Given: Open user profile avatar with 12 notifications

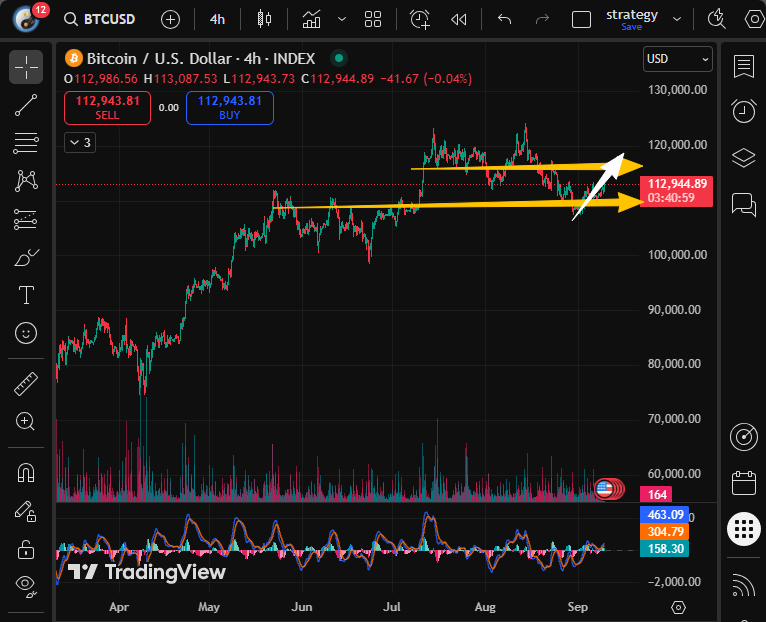Looking at the screenshot, I should point(26,19).
